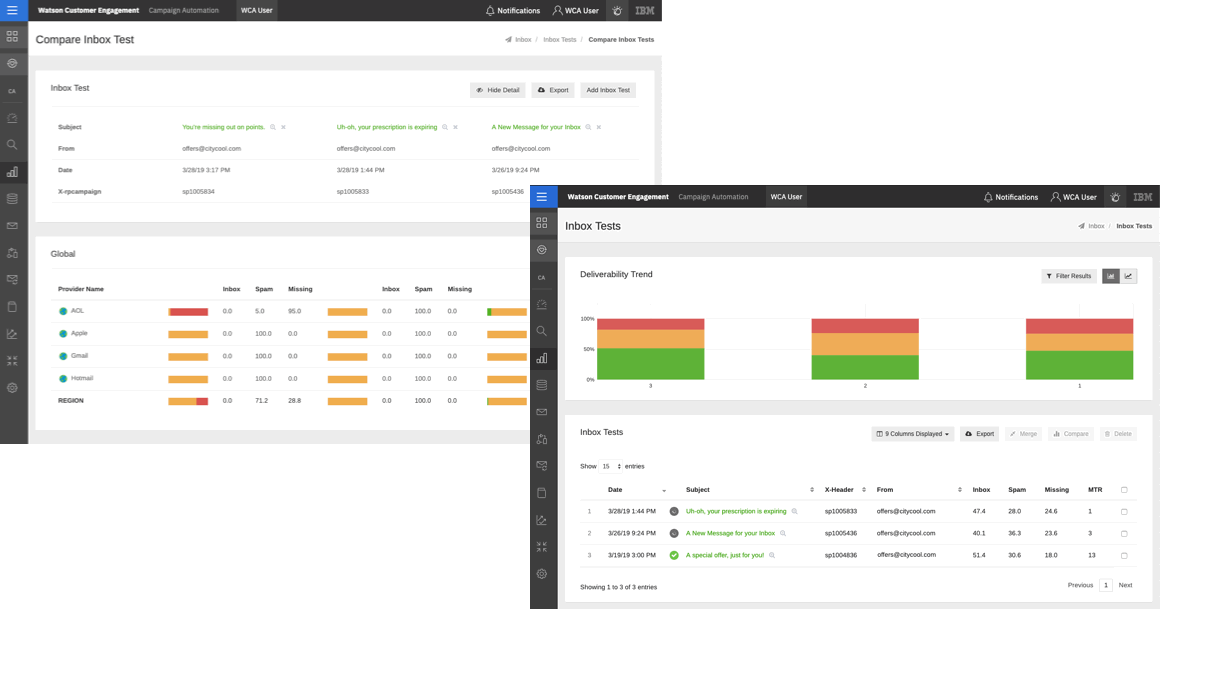Go to Next page in pagination
Image resolution: width=1208 pixels, height=673 pixels.
1125,585
